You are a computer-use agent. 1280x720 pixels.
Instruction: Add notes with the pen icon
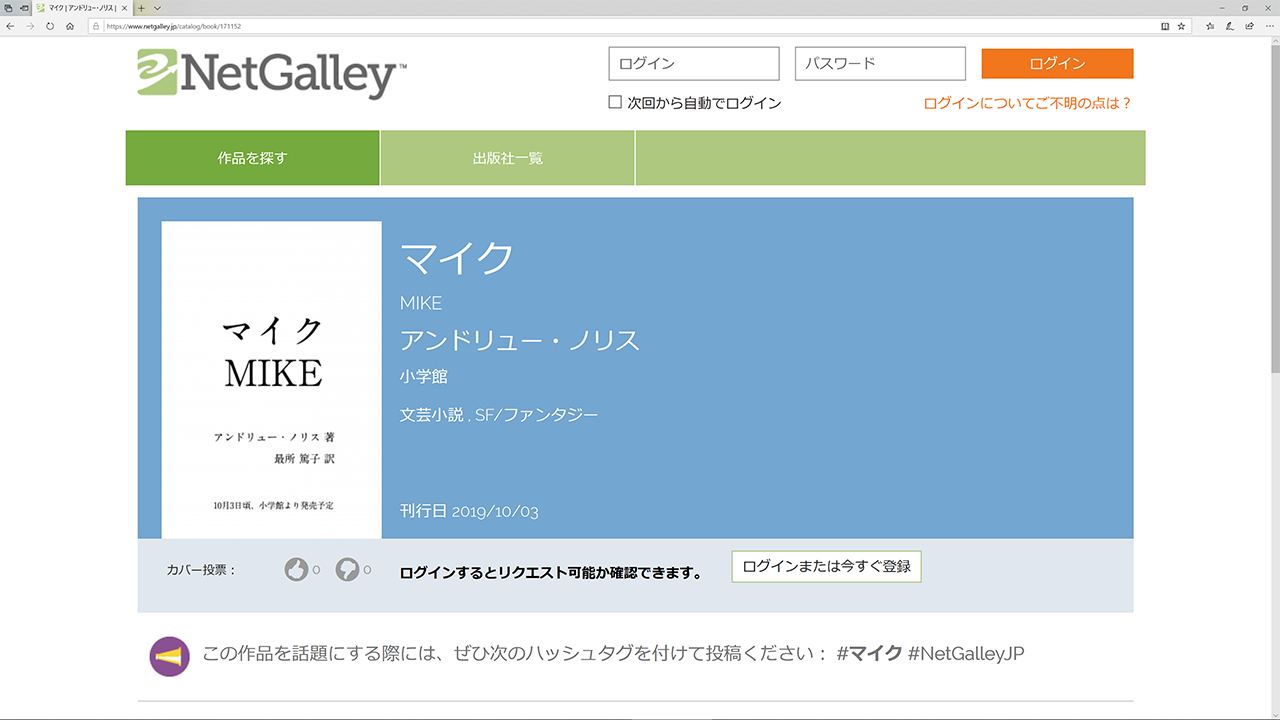coord(1230,26)
